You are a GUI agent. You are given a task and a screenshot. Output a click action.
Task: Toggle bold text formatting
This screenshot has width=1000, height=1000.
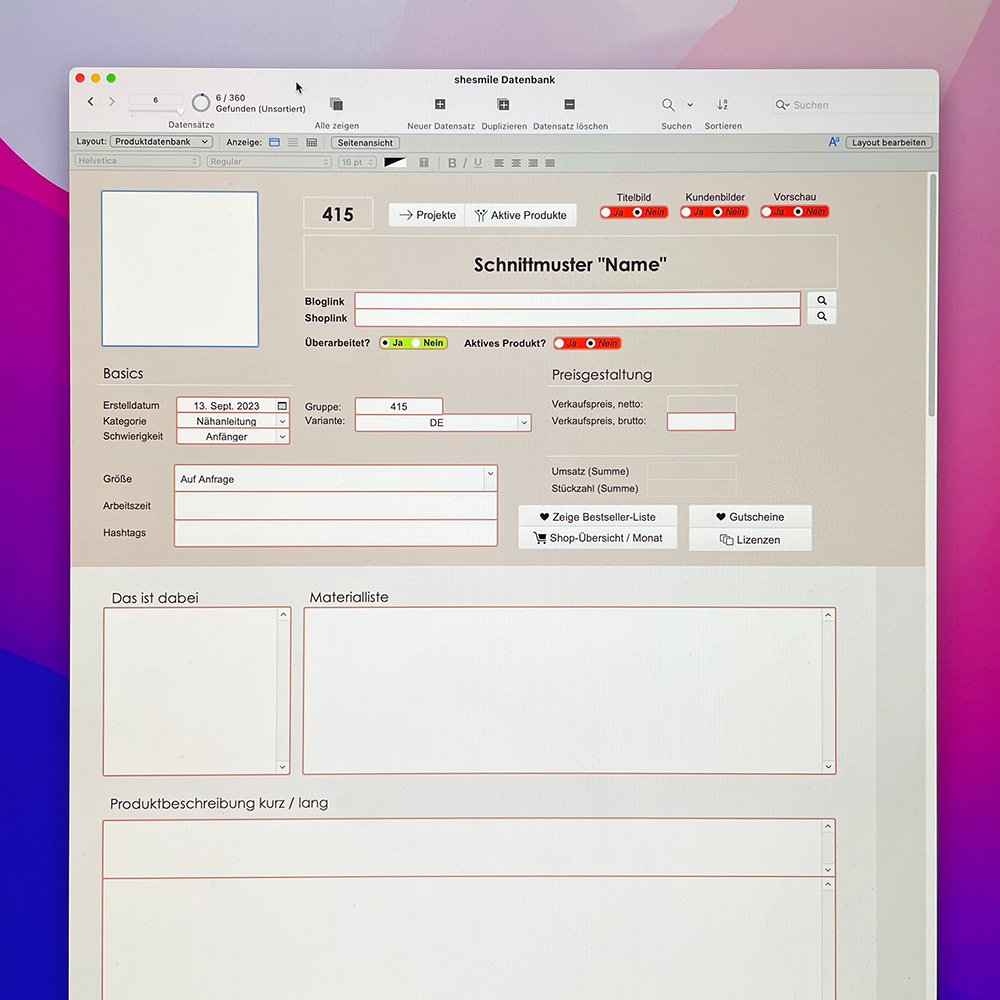point(452,163)
